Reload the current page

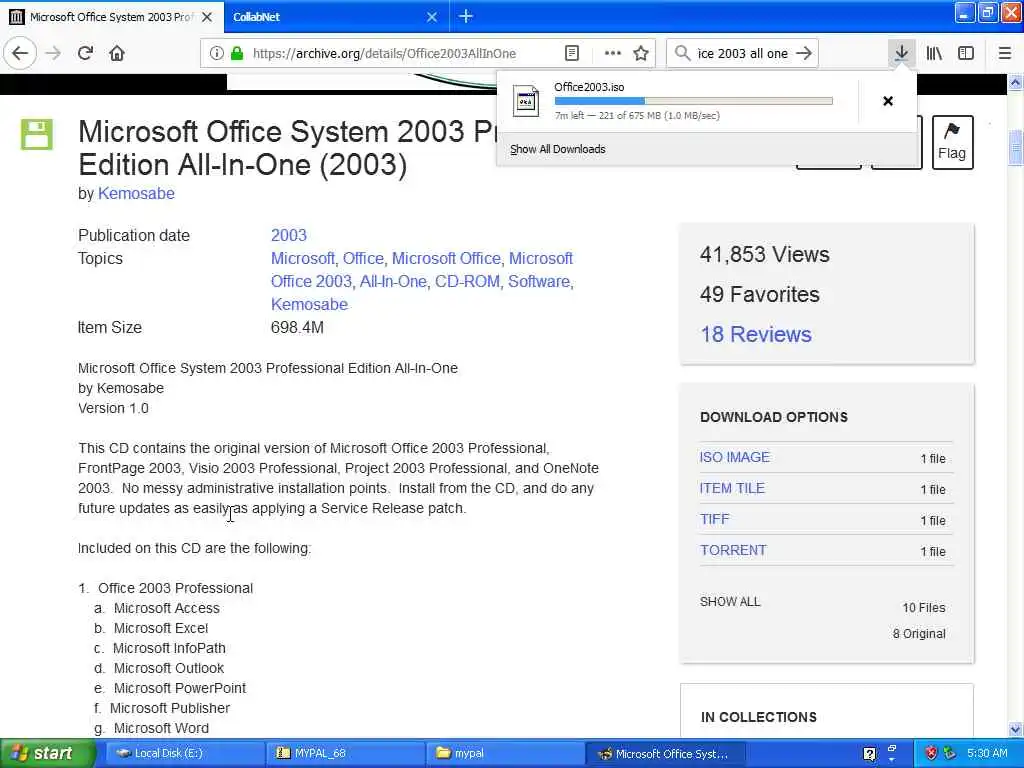86,53
